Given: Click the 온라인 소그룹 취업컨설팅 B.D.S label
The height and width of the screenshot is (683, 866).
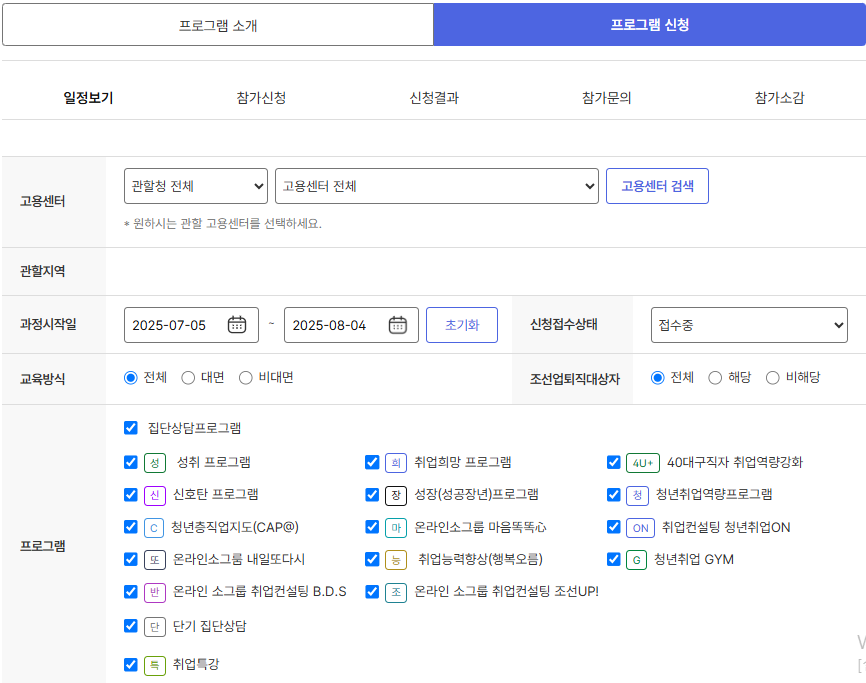Looking at the screenshot, I should [260, 591].
